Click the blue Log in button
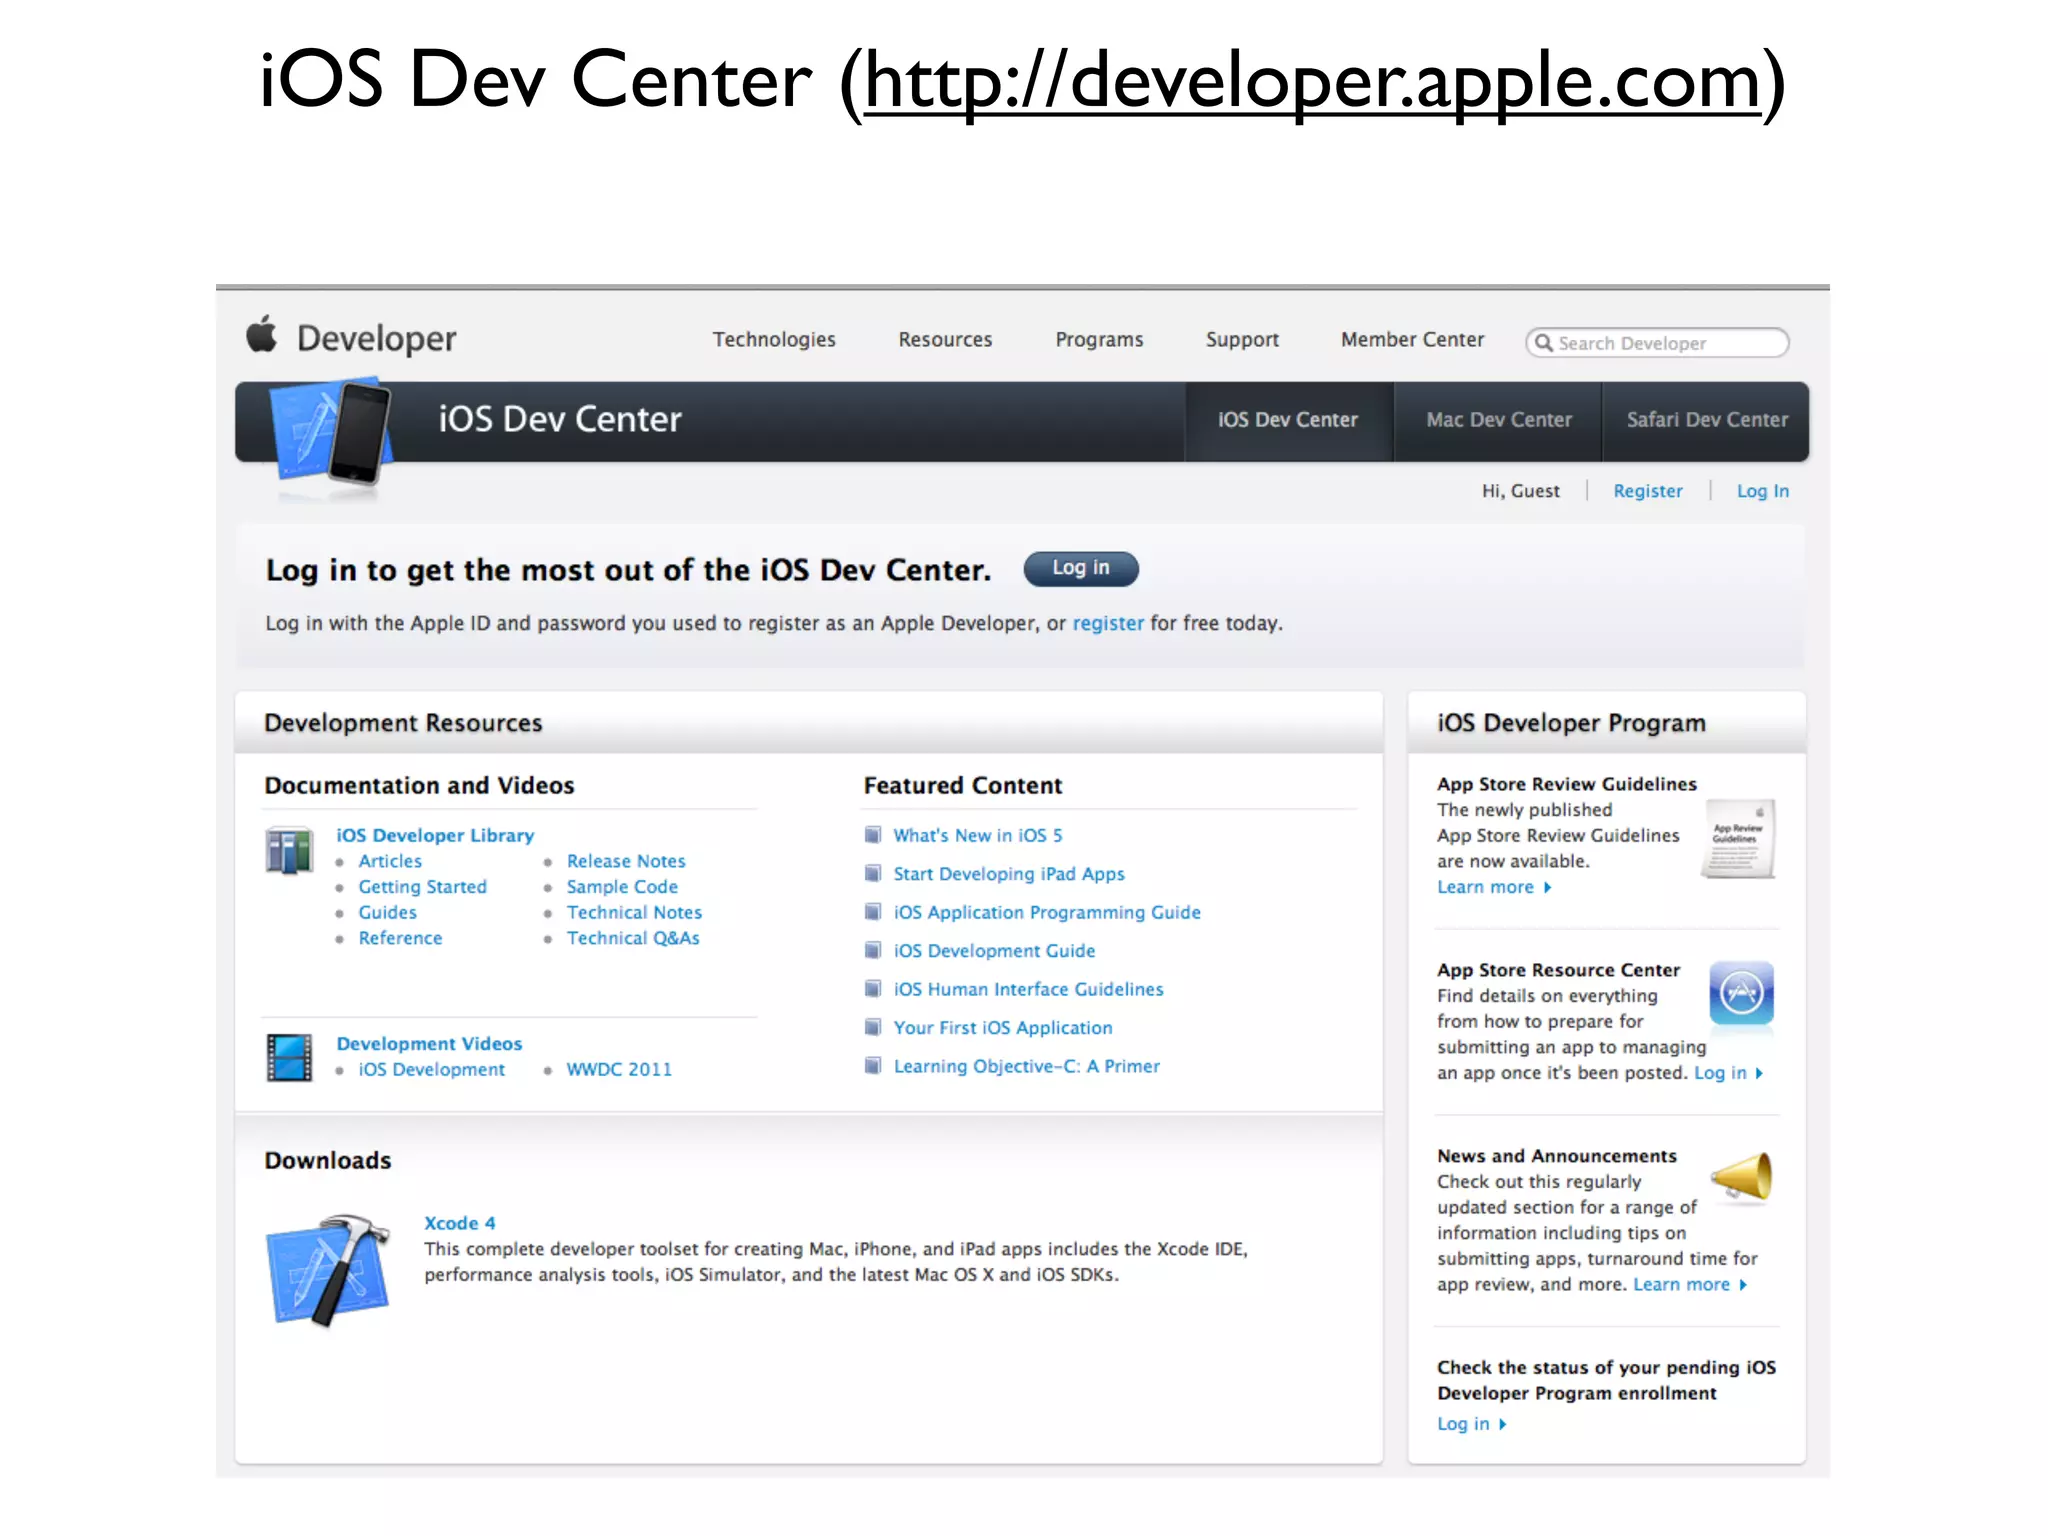Viewport: 2048px width, 1536px height. pos(1081,569)
